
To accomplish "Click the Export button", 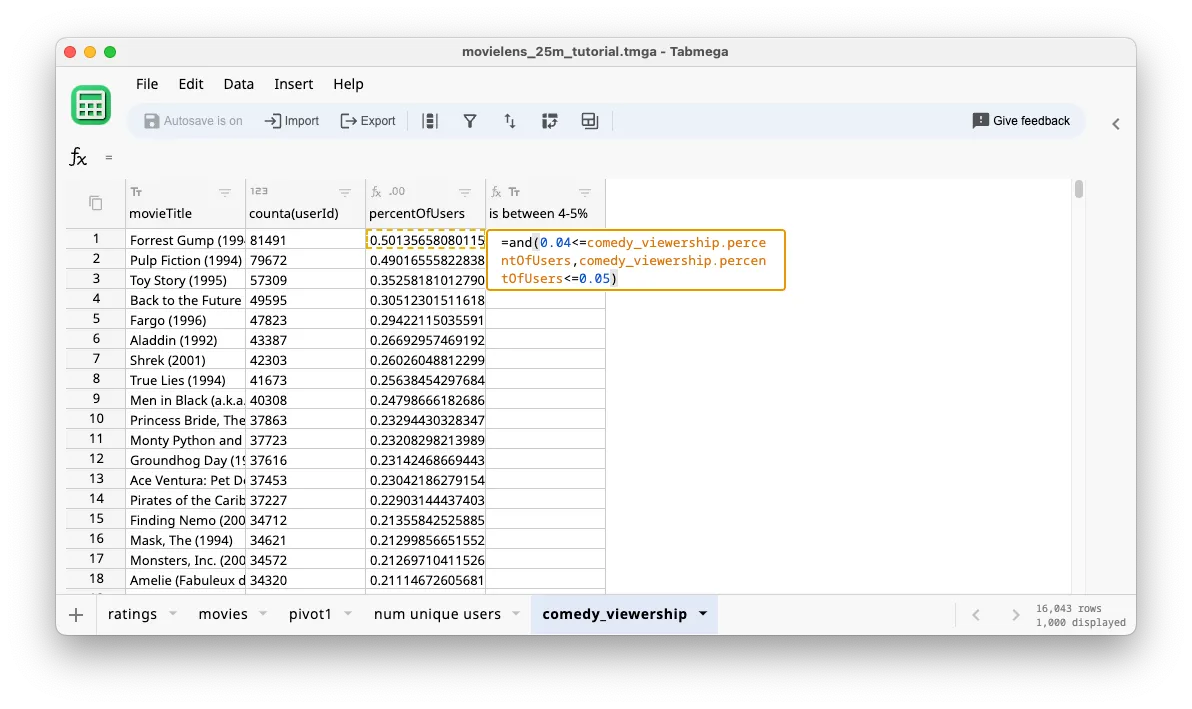I will 367,120.
